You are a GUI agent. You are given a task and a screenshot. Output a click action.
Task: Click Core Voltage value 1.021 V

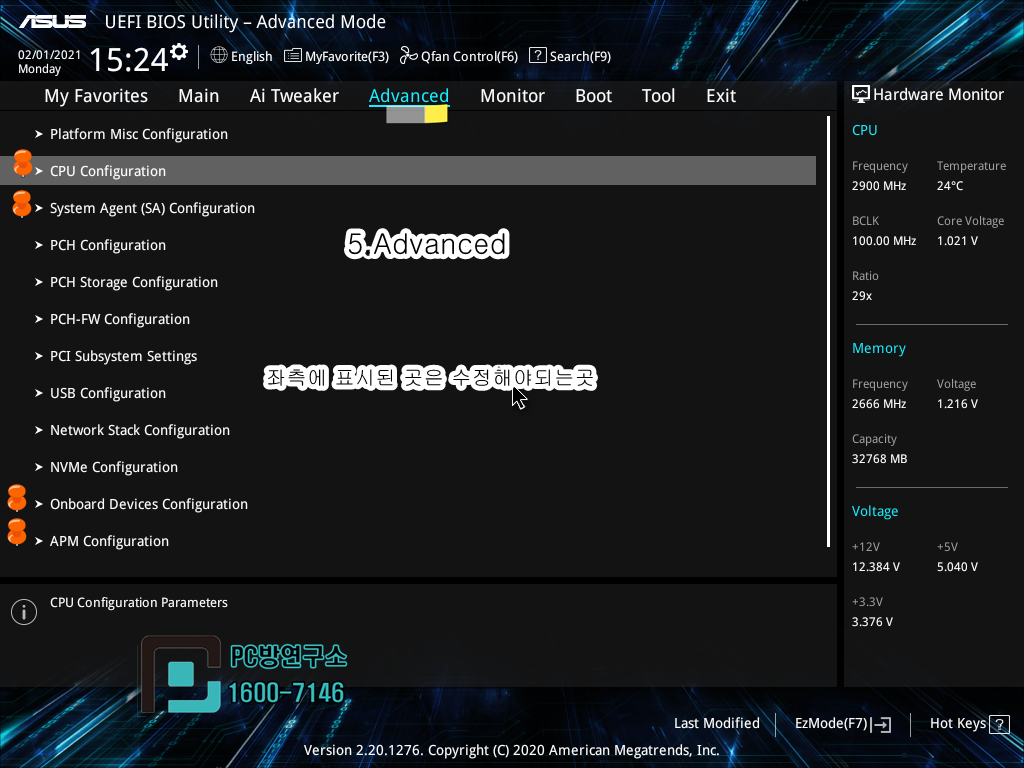tap(957, 241)
